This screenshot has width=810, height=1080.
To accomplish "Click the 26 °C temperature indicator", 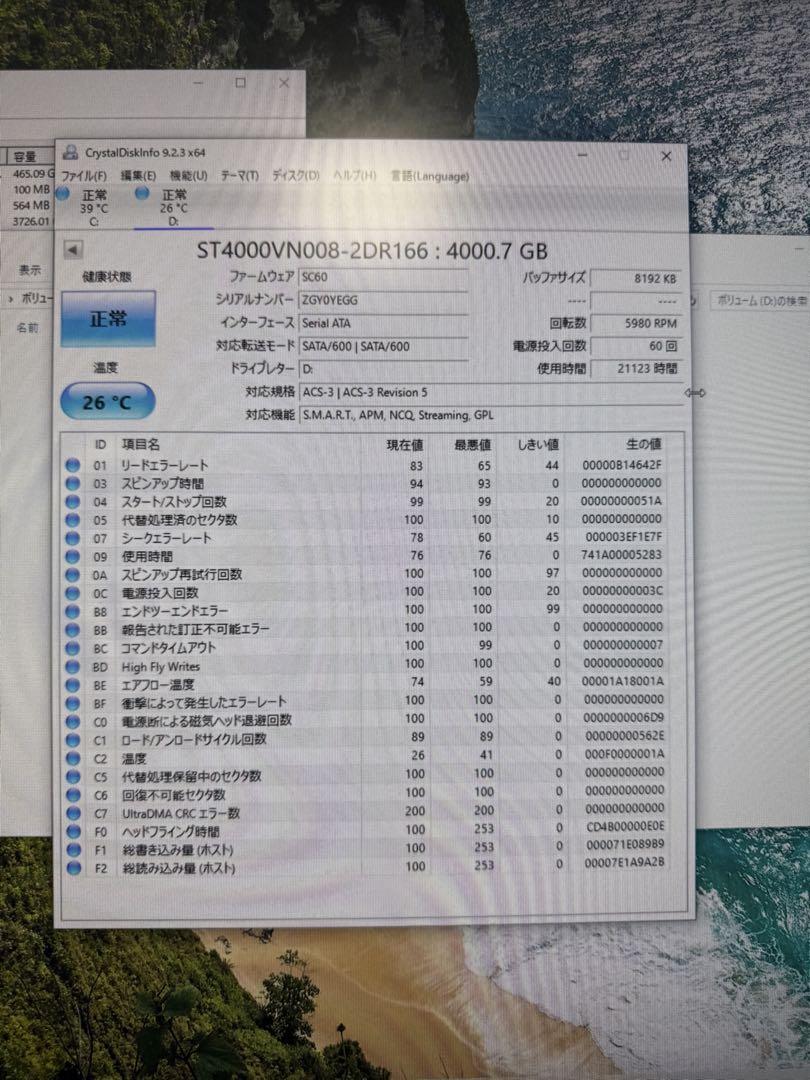I will point(107,402).
